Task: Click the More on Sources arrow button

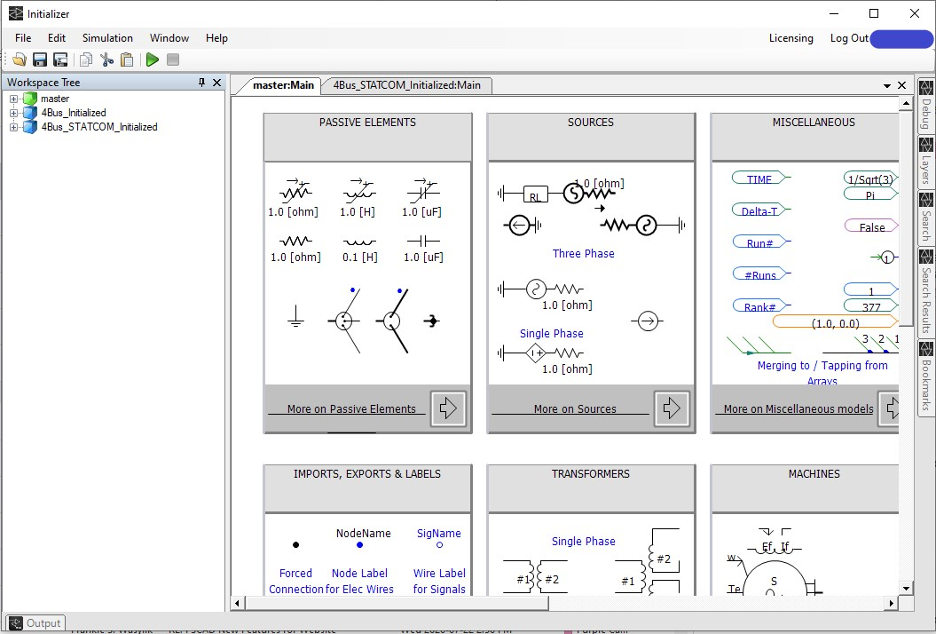Action: coord(672,408)
